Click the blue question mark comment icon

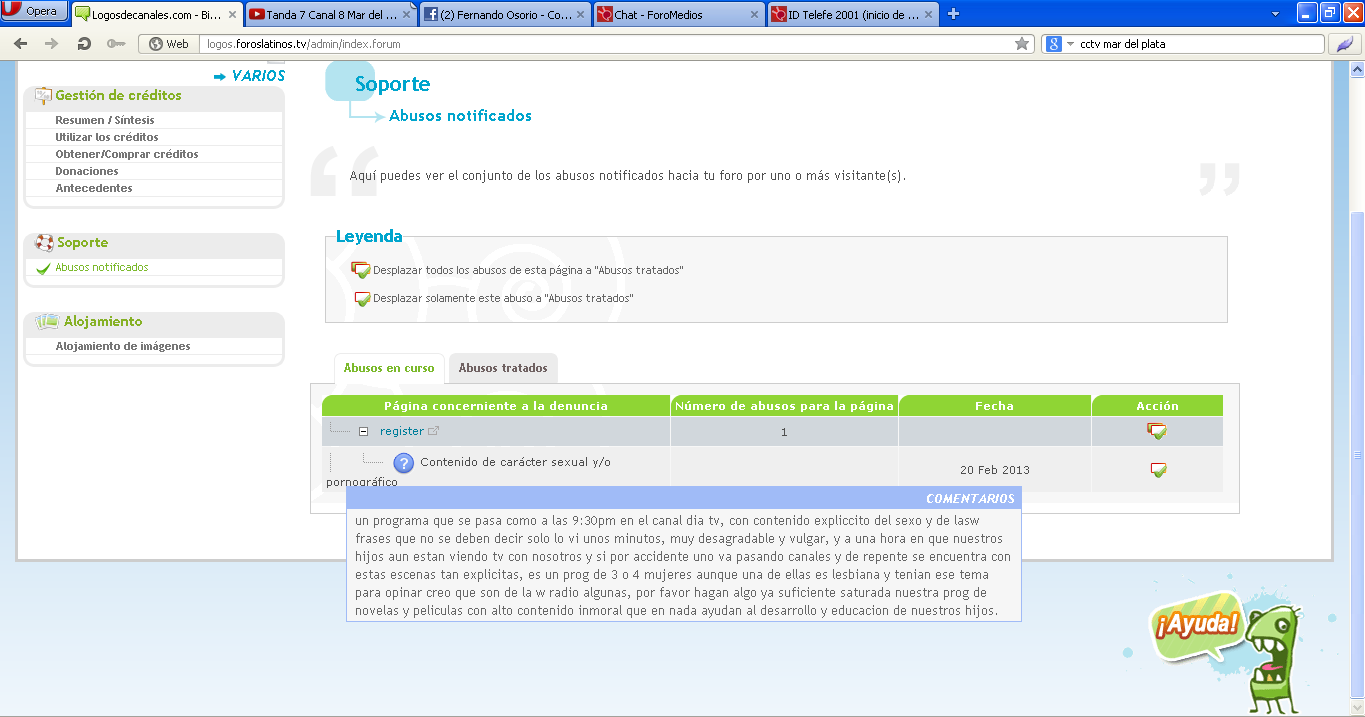(403, 463)
